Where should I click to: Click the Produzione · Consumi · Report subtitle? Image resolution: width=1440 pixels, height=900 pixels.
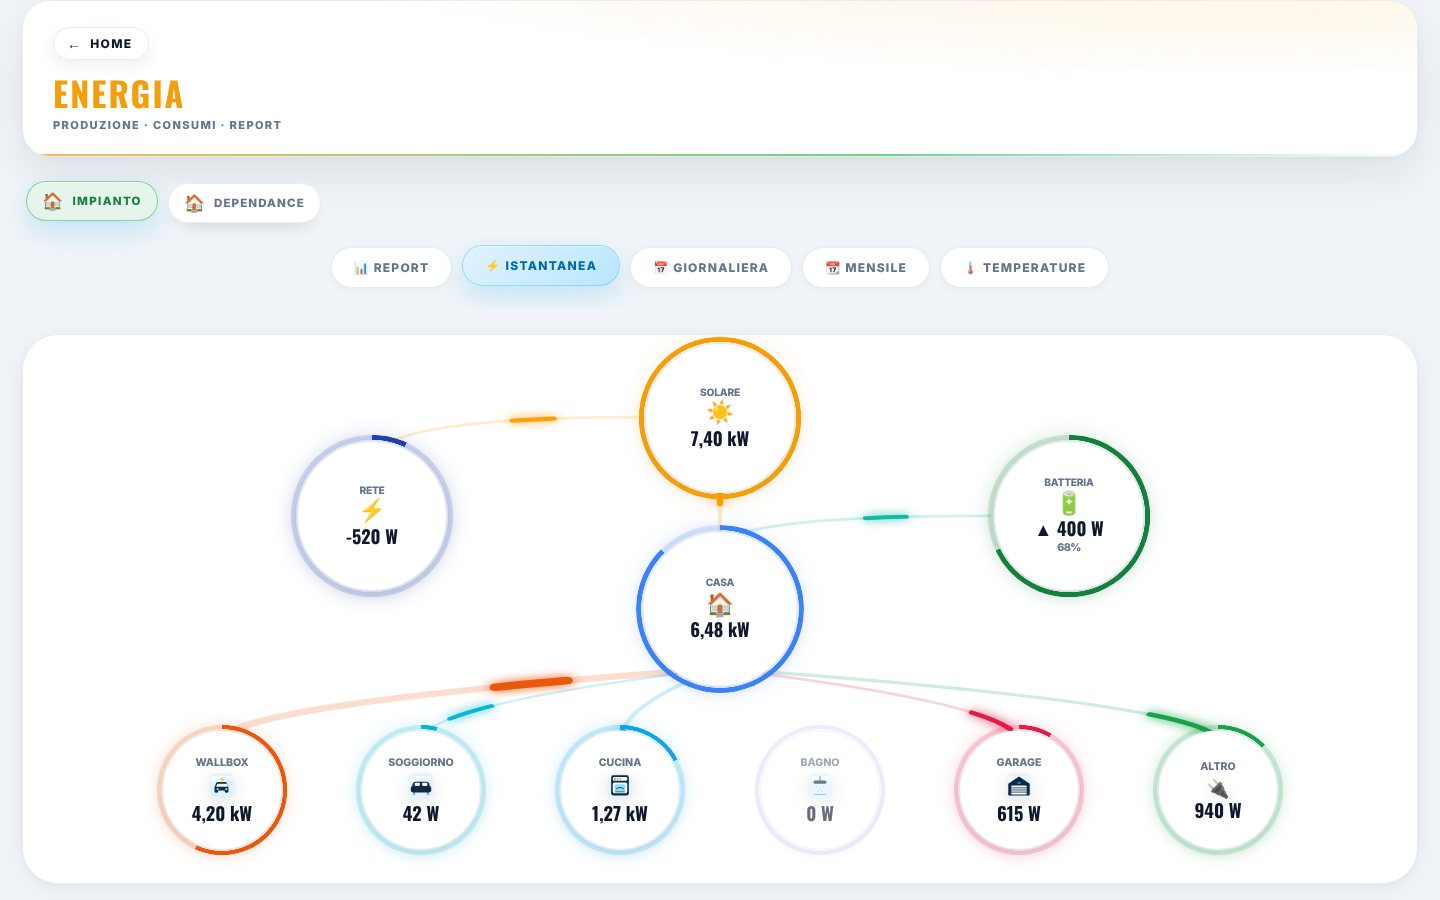coord(167,125)
